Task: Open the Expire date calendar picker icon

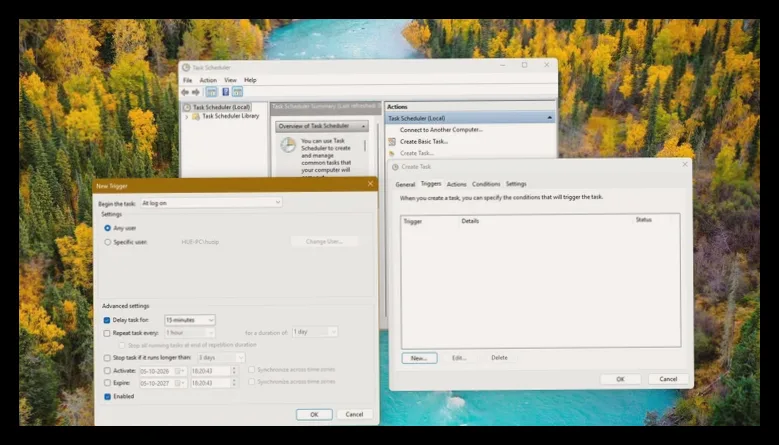Action: pyautogui.click(x=180, y=383)
